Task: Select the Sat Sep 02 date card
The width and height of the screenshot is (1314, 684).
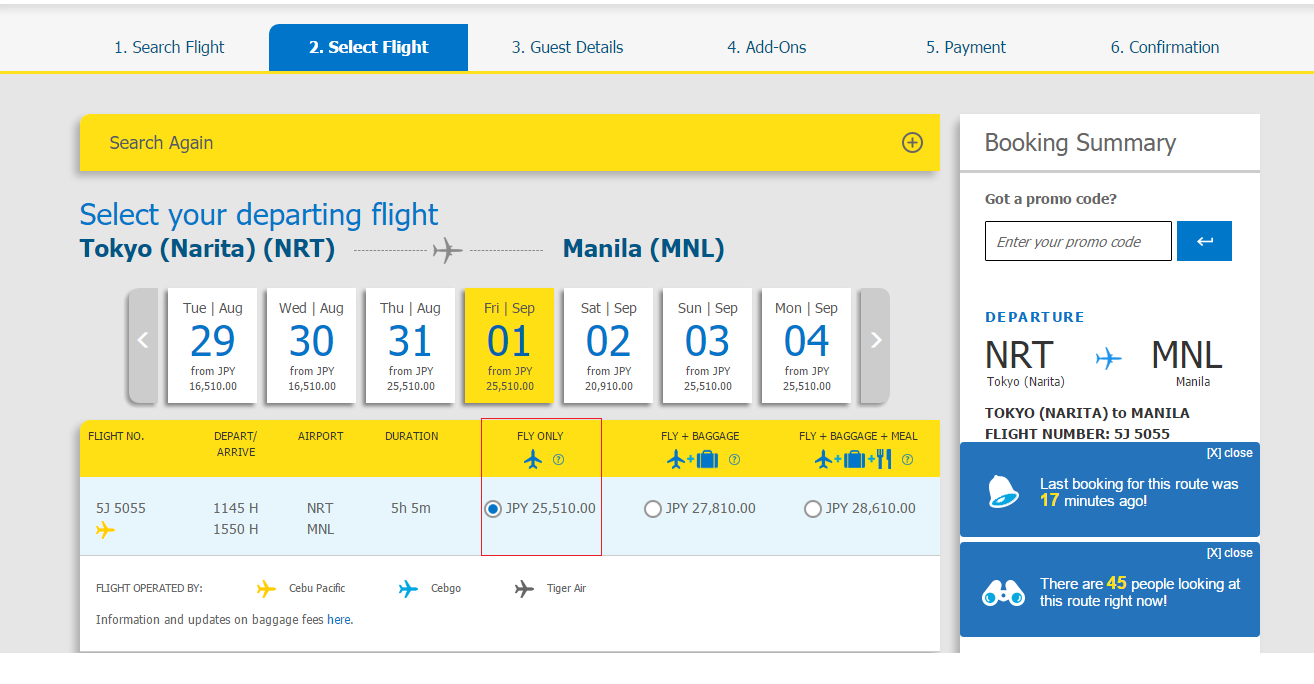Action: [608, 346]
